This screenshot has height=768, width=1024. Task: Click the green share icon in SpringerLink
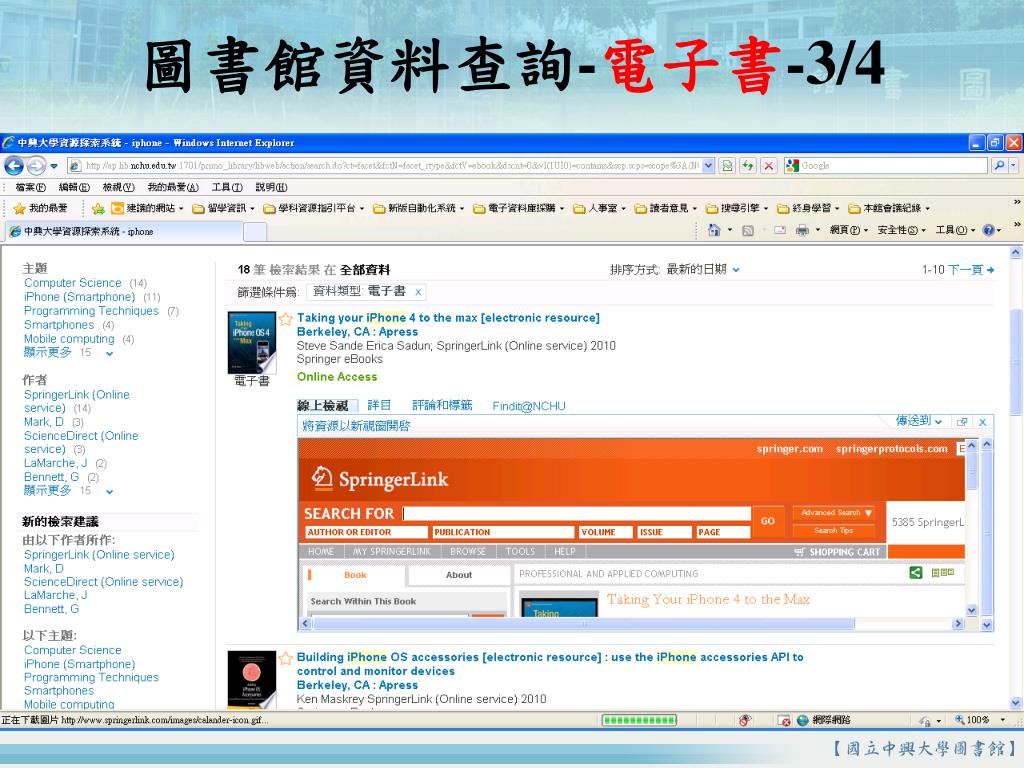point(916,573)
